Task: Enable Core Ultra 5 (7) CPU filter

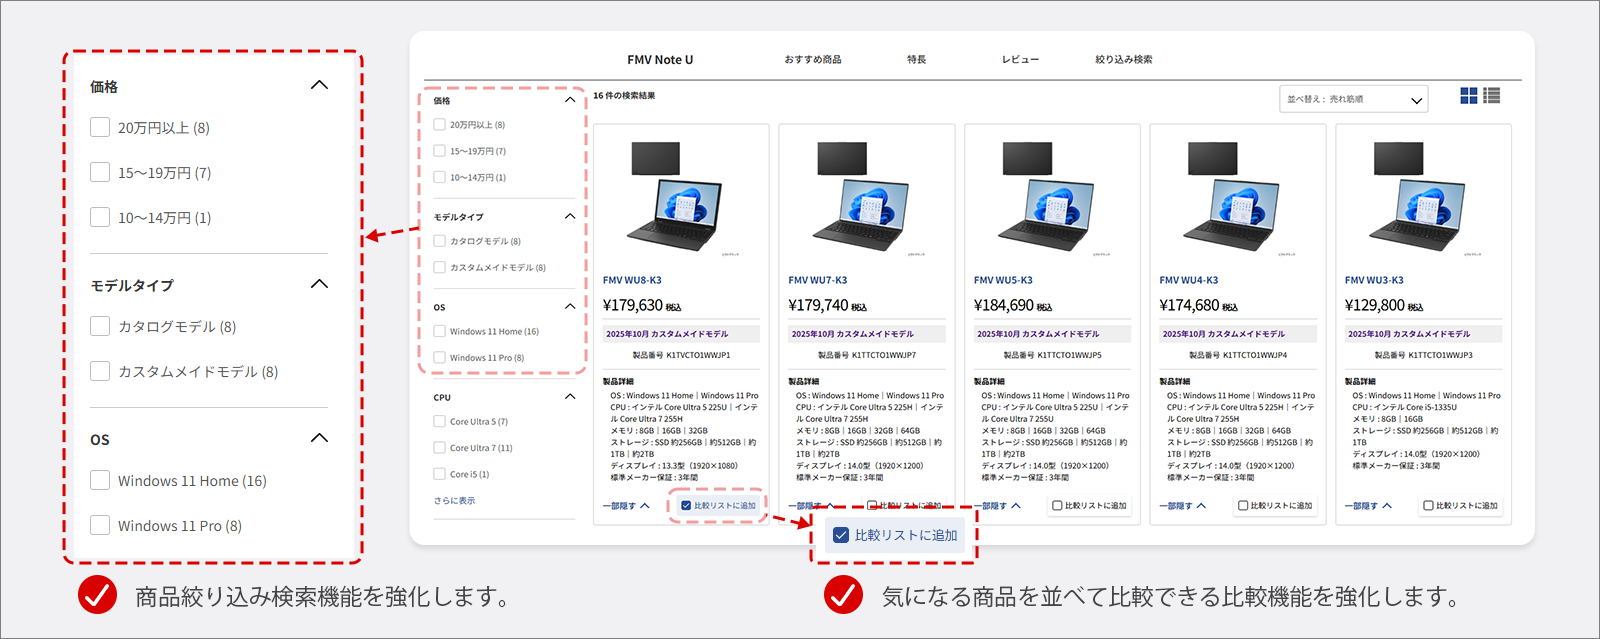Action: tap(440, 422)
